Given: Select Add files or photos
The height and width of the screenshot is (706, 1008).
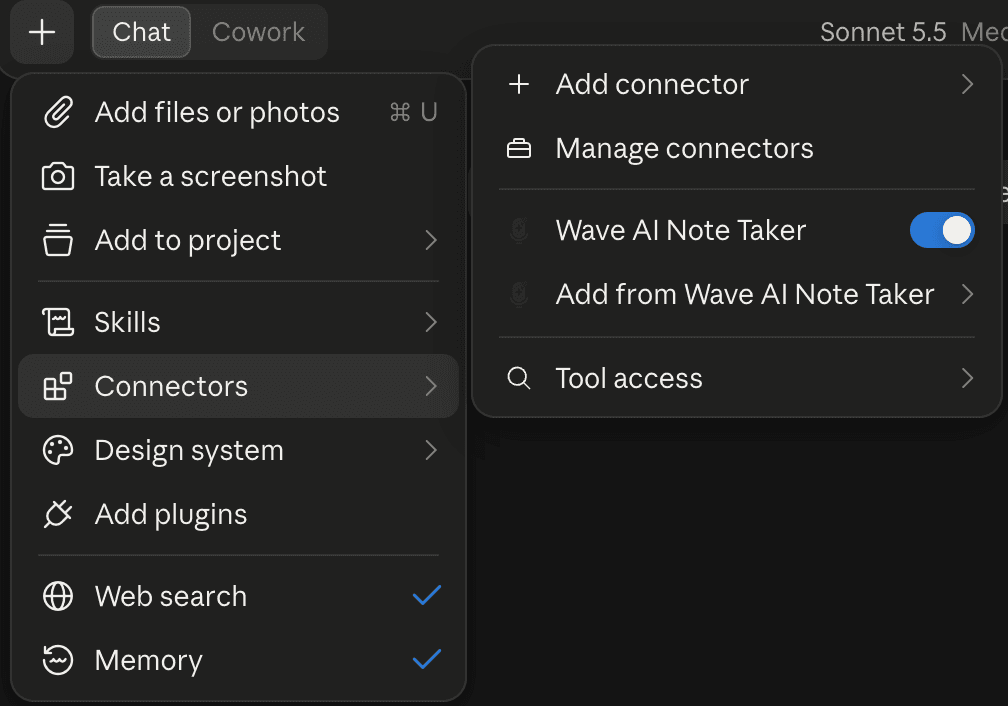Looking at the screenshot, I should (x=238, y=113).
